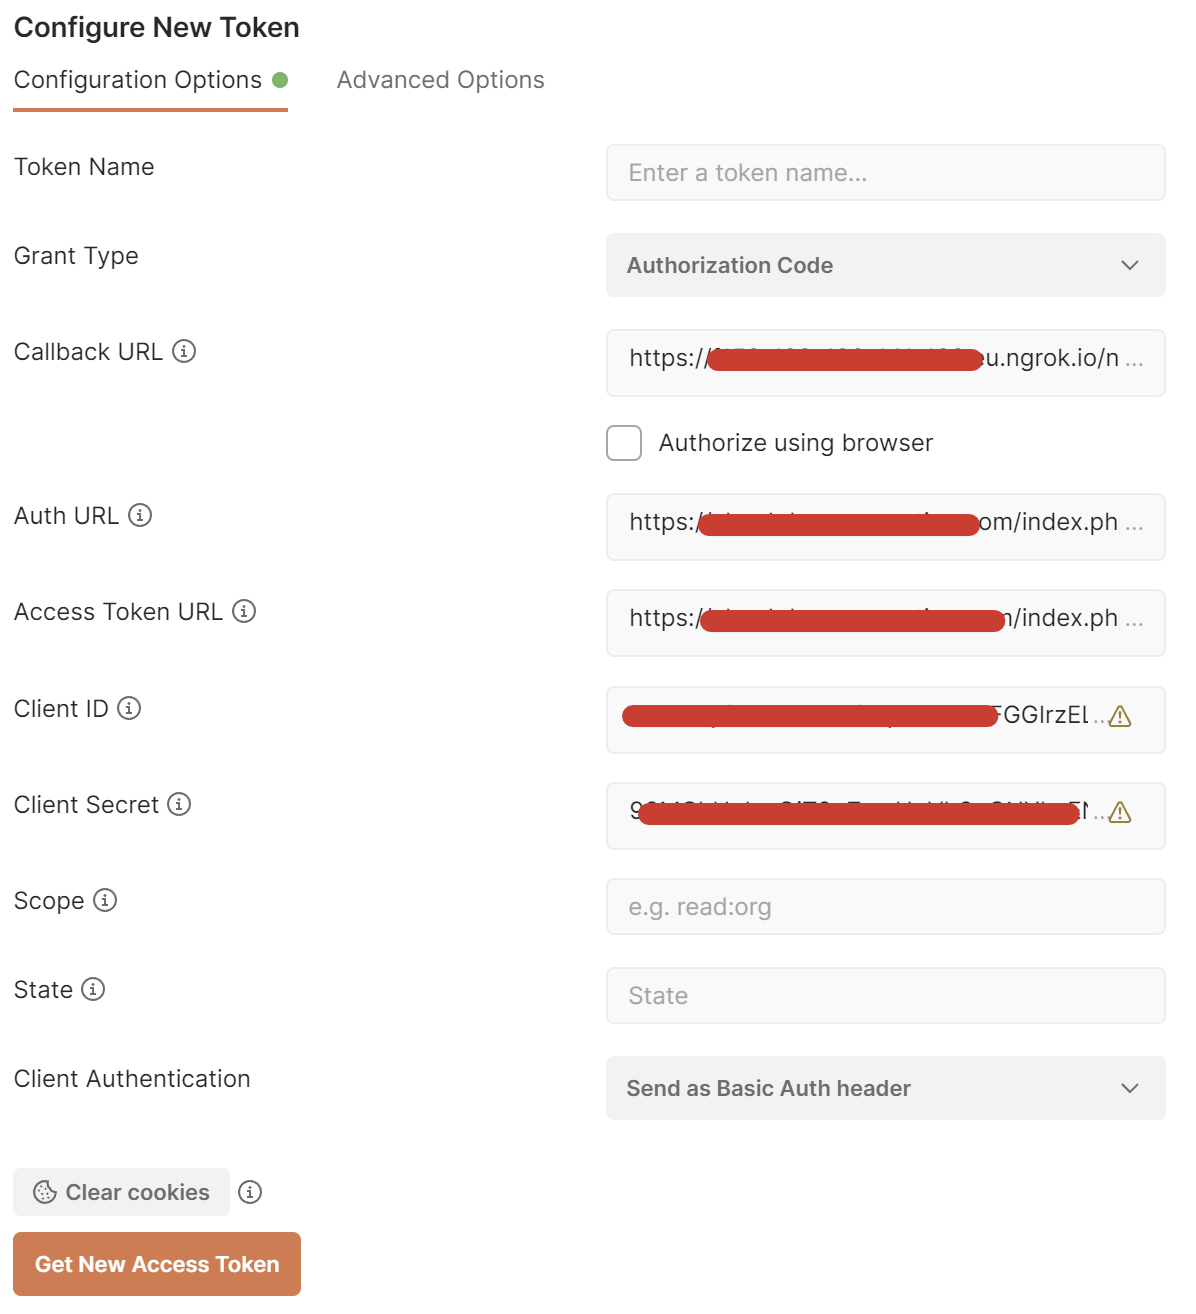1196x1314 pixels.
Task: Click the Auth URL info icon
Action: pyautogui.click(x=140, y=515)
